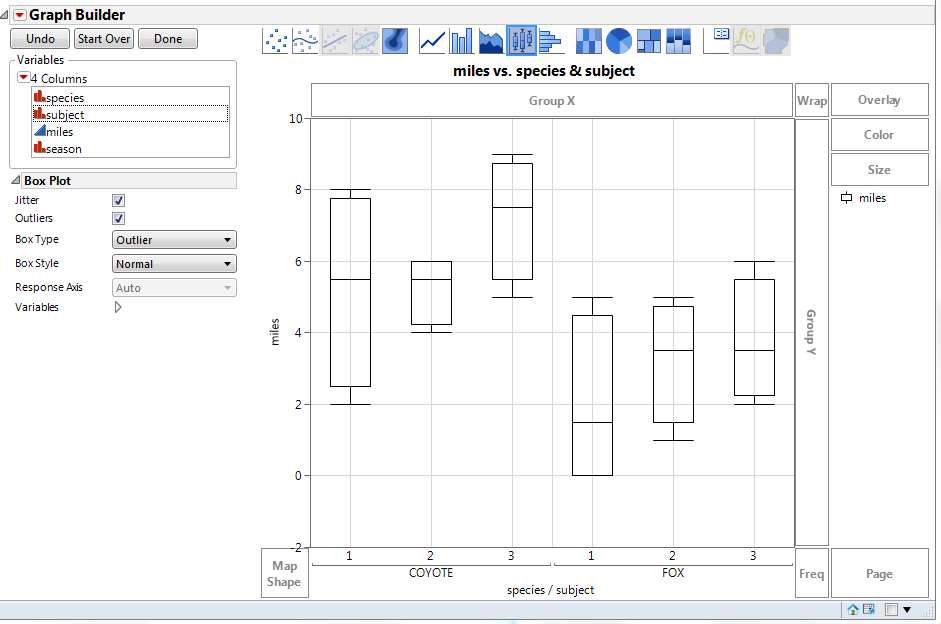Click the miles legend entry text

point(872,198)
